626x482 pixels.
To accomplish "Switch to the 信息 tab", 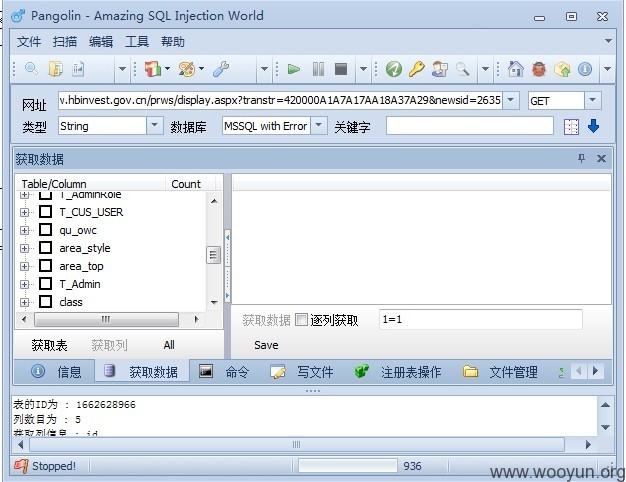I will (x=55, y=372).
